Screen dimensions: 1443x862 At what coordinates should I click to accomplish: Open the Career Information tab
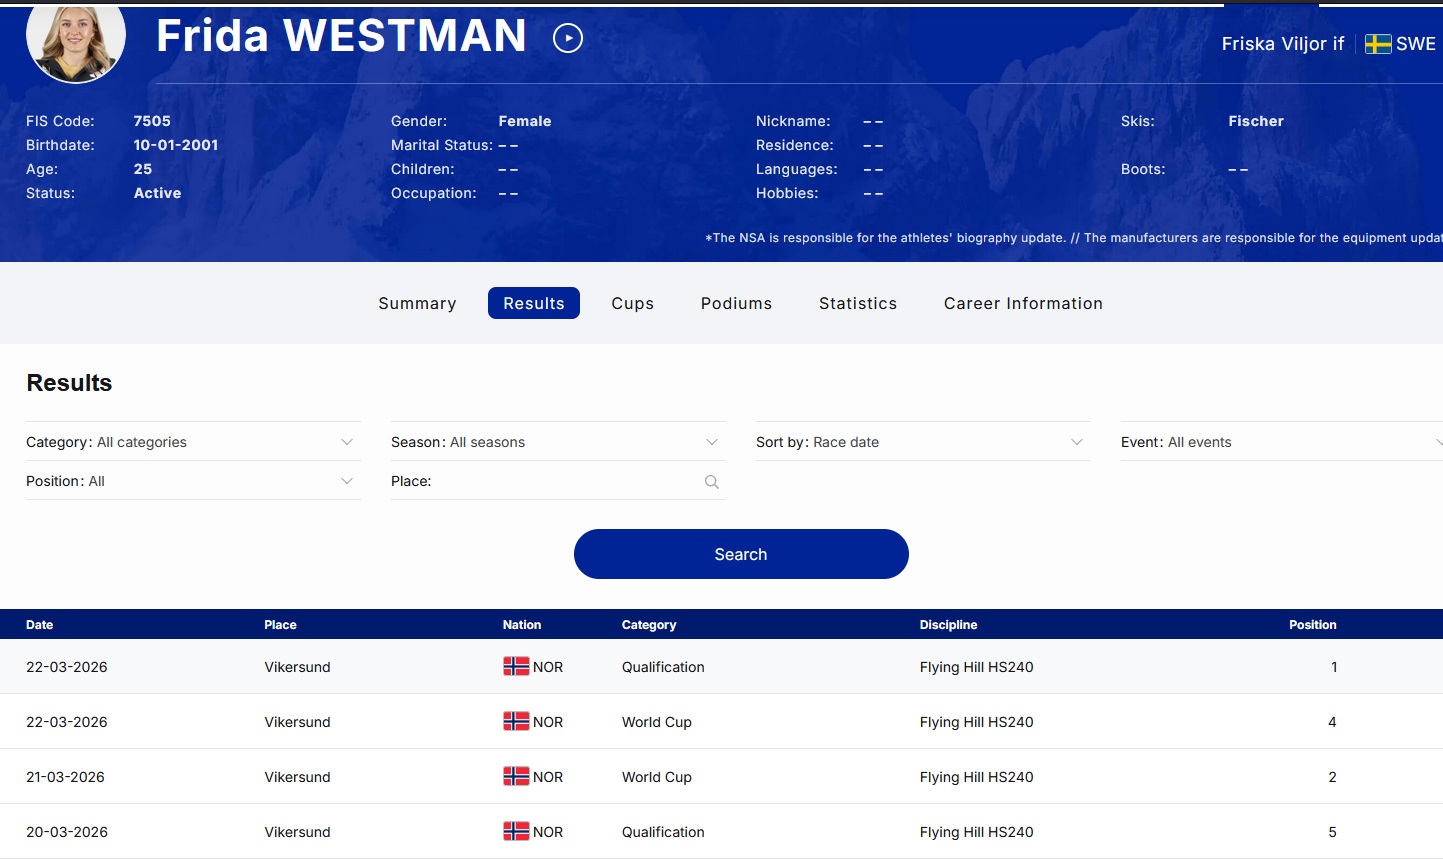(1023, 303)
